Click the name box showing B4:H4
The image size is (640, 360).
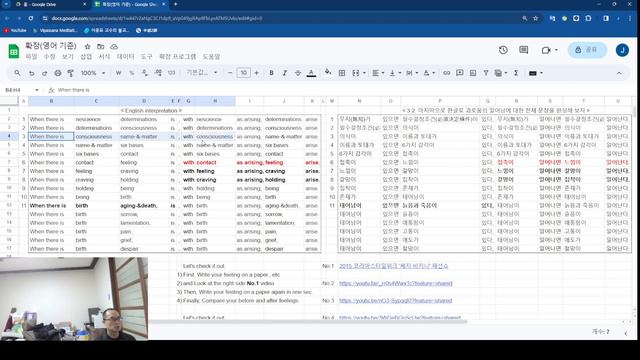21,90
